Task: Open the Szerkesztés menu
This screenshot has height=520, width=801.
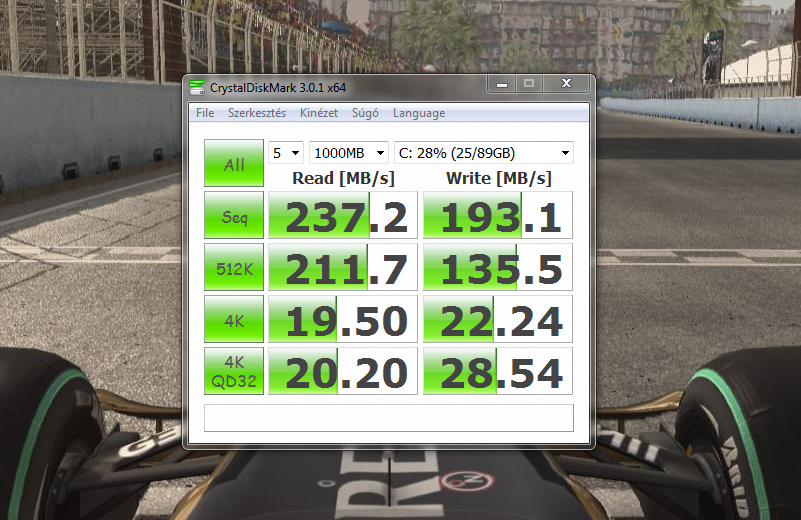Action: pyautogui.click(x=256, y=113)
